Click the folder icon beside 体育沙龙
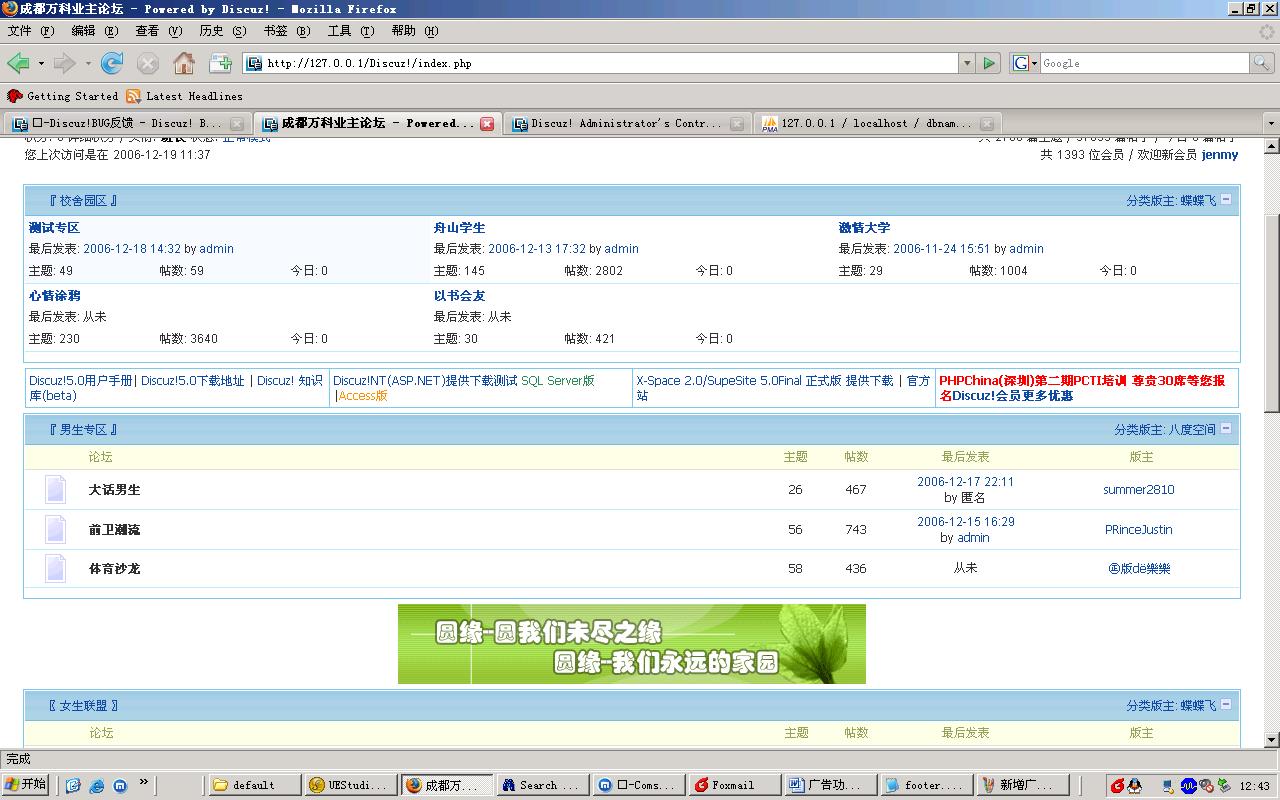 coord(55,568)
